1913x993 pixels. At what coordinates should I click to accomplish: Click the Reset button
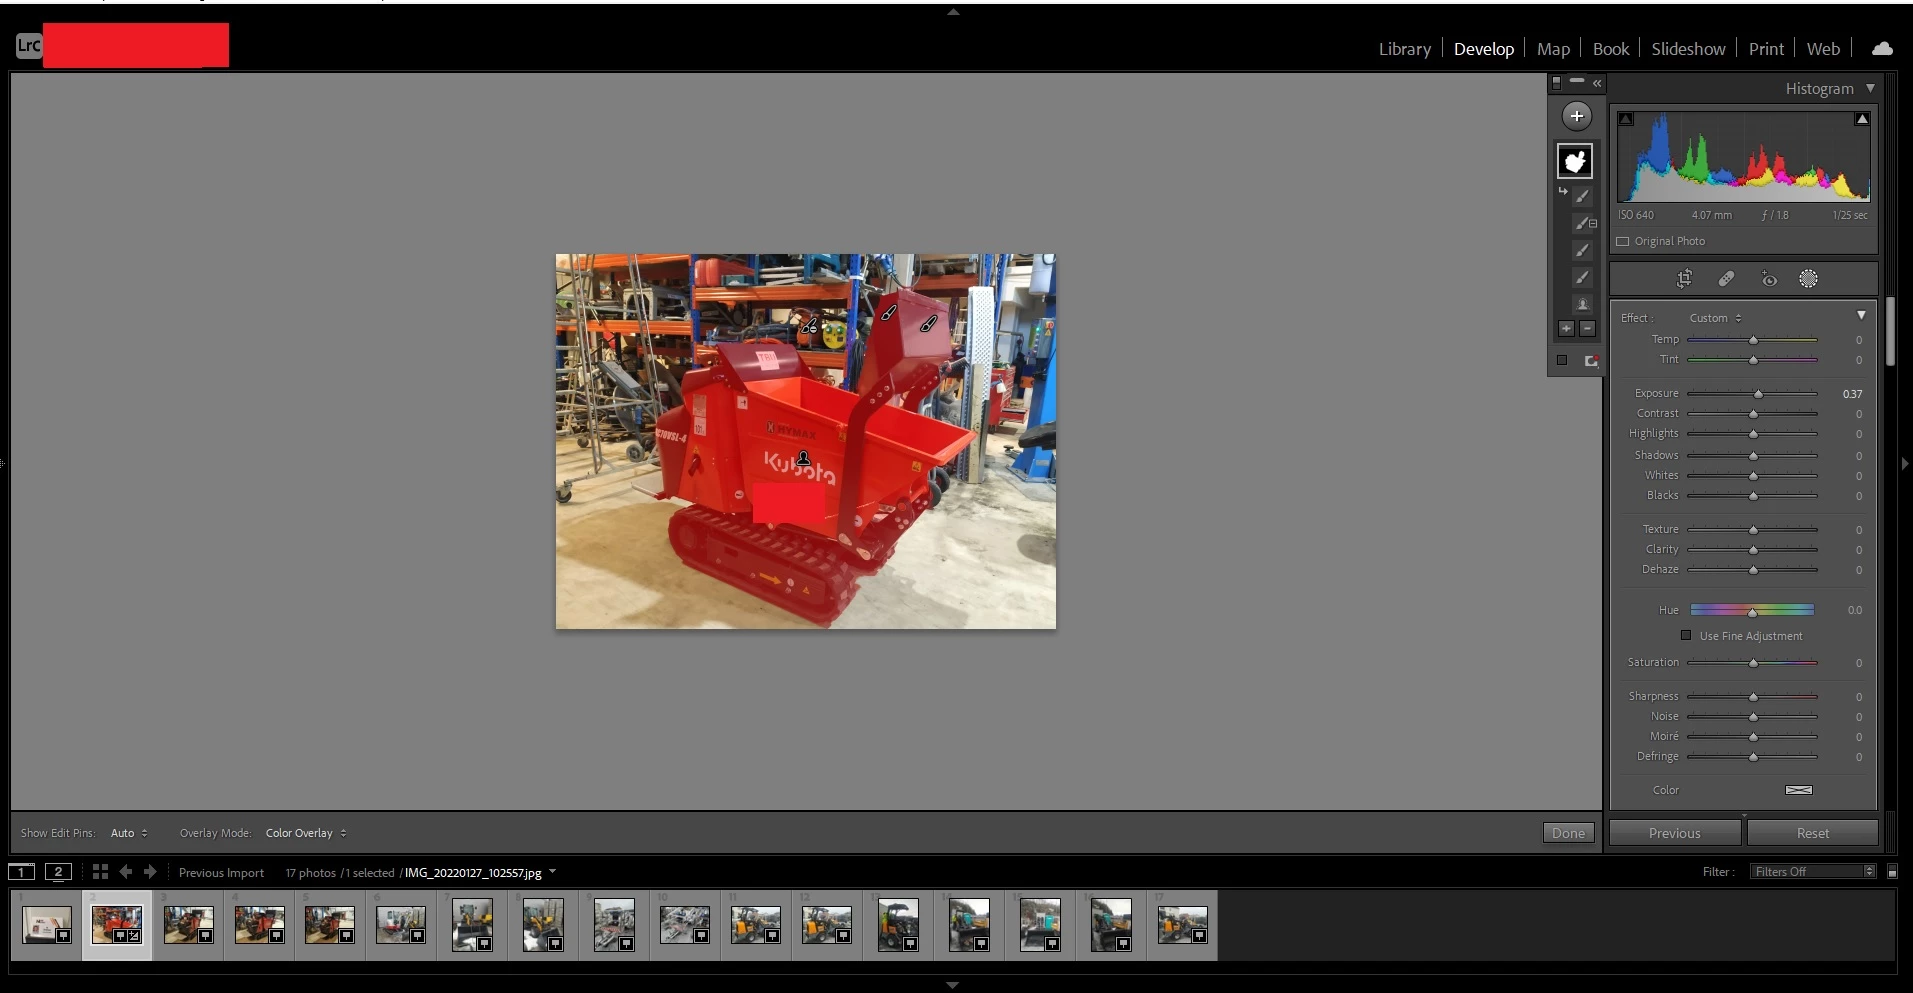1812,833
